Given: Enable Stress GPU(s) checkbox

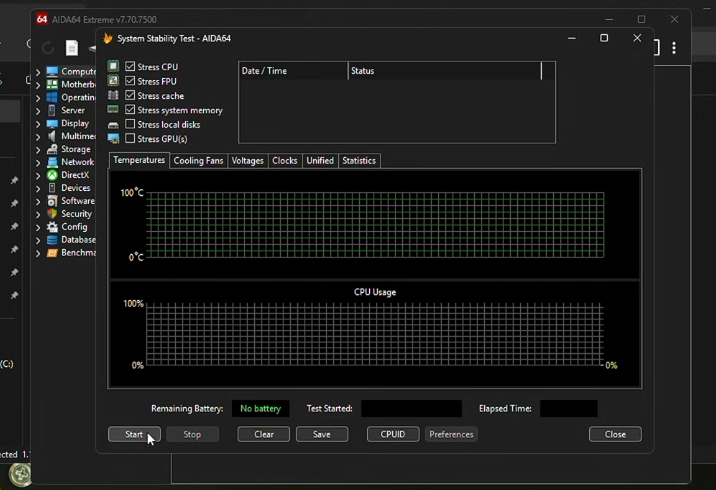Looking at the screenshot, I should tap(130, 138).
